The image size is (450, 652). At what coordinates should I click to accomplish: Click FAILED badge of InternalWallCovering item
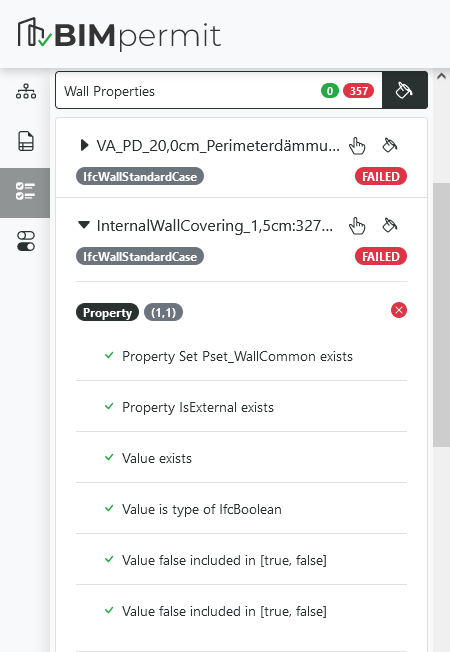point(381,257)
